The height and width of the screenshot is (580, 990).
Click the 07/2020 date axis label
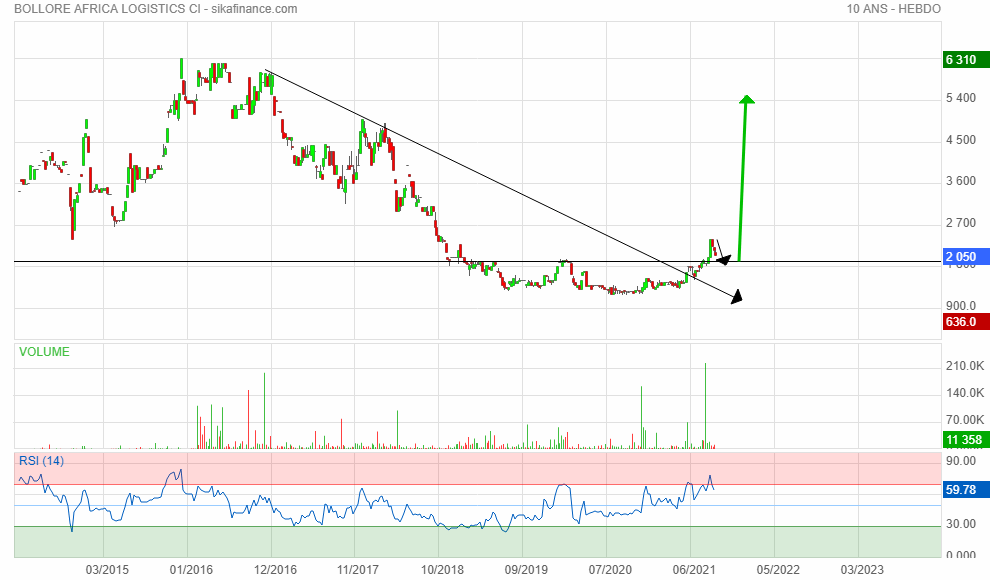pyautogui.click(x=610, y=570)
